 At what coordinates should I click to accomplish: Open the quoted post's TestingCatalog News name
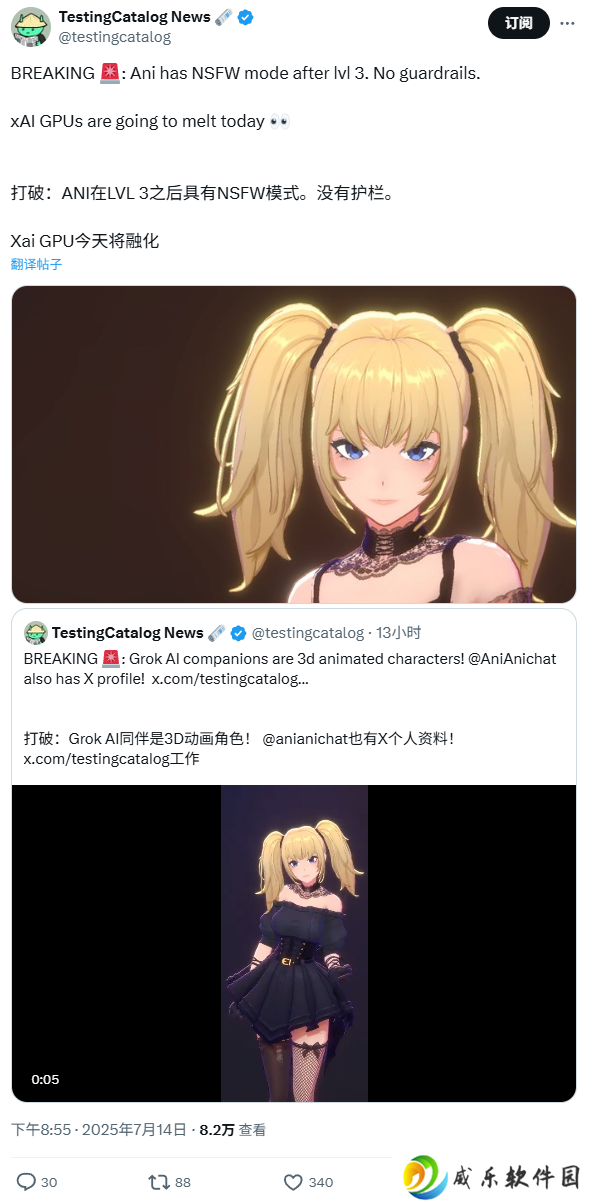[x=127, y=633]
